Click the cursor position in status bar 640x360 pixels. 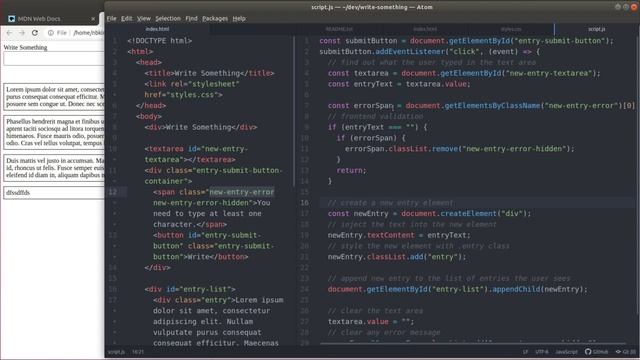pyautogui.click(x=138, y=351)
